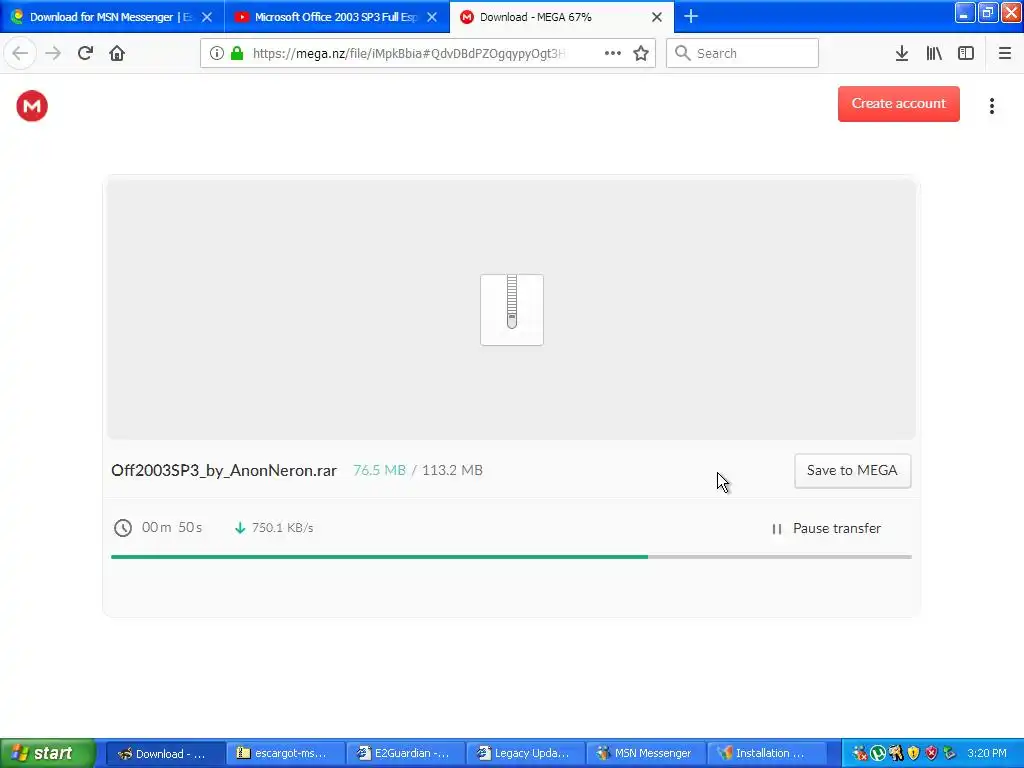Show site information icon in address bar
The width and height of the screenshot is (1024, 768).
pyautogui.click(x=217, y=53)
